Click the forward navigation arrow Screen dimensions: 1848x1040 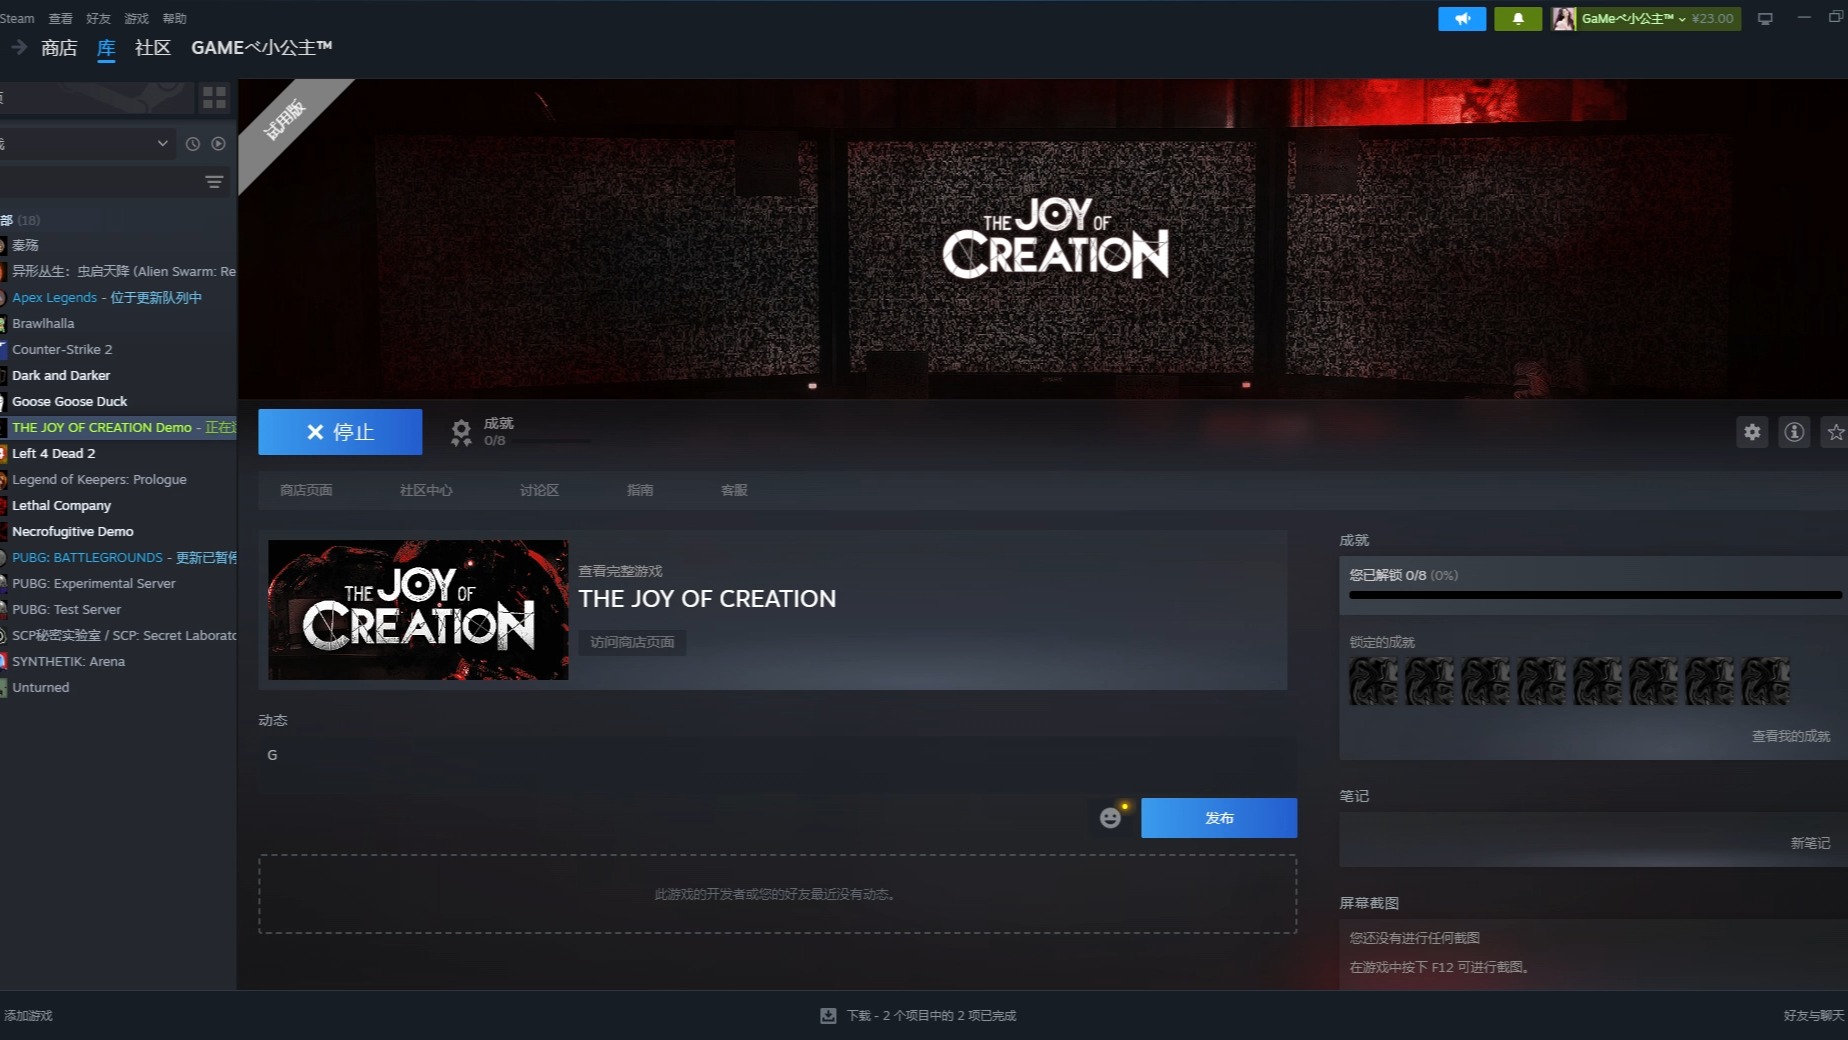(x=19, y=47)
